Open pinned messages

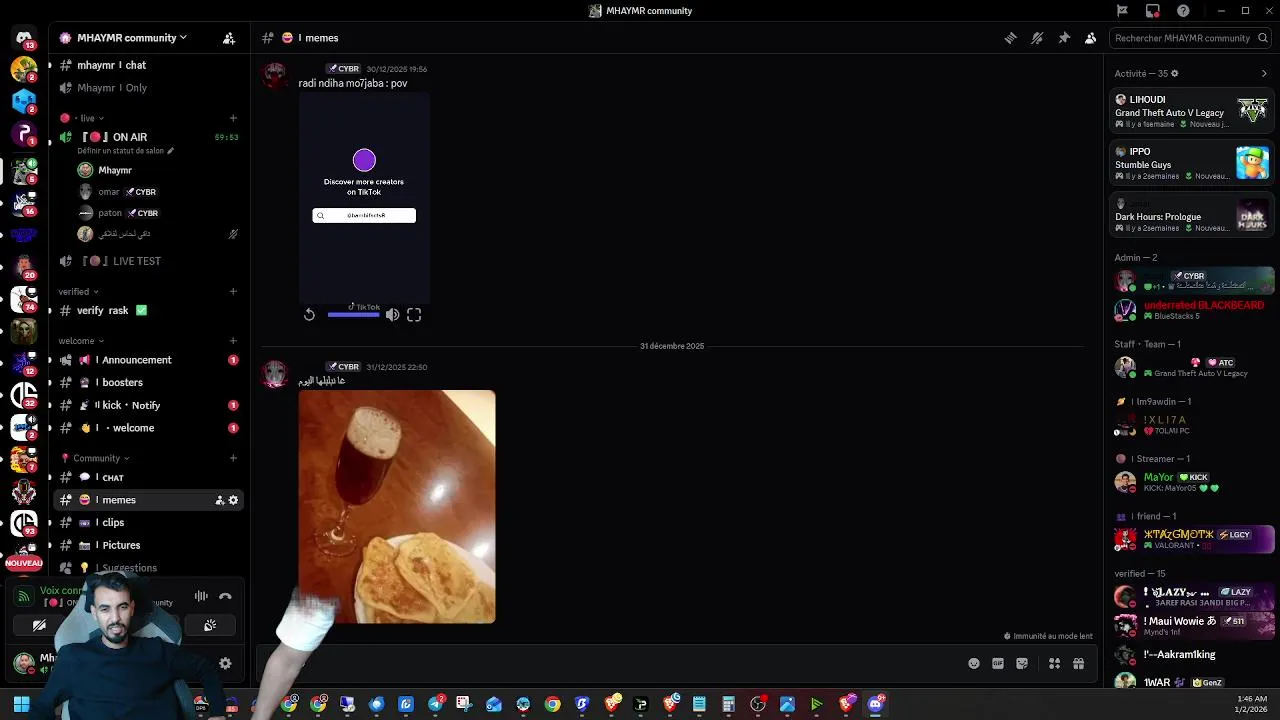coord(1064,38)
